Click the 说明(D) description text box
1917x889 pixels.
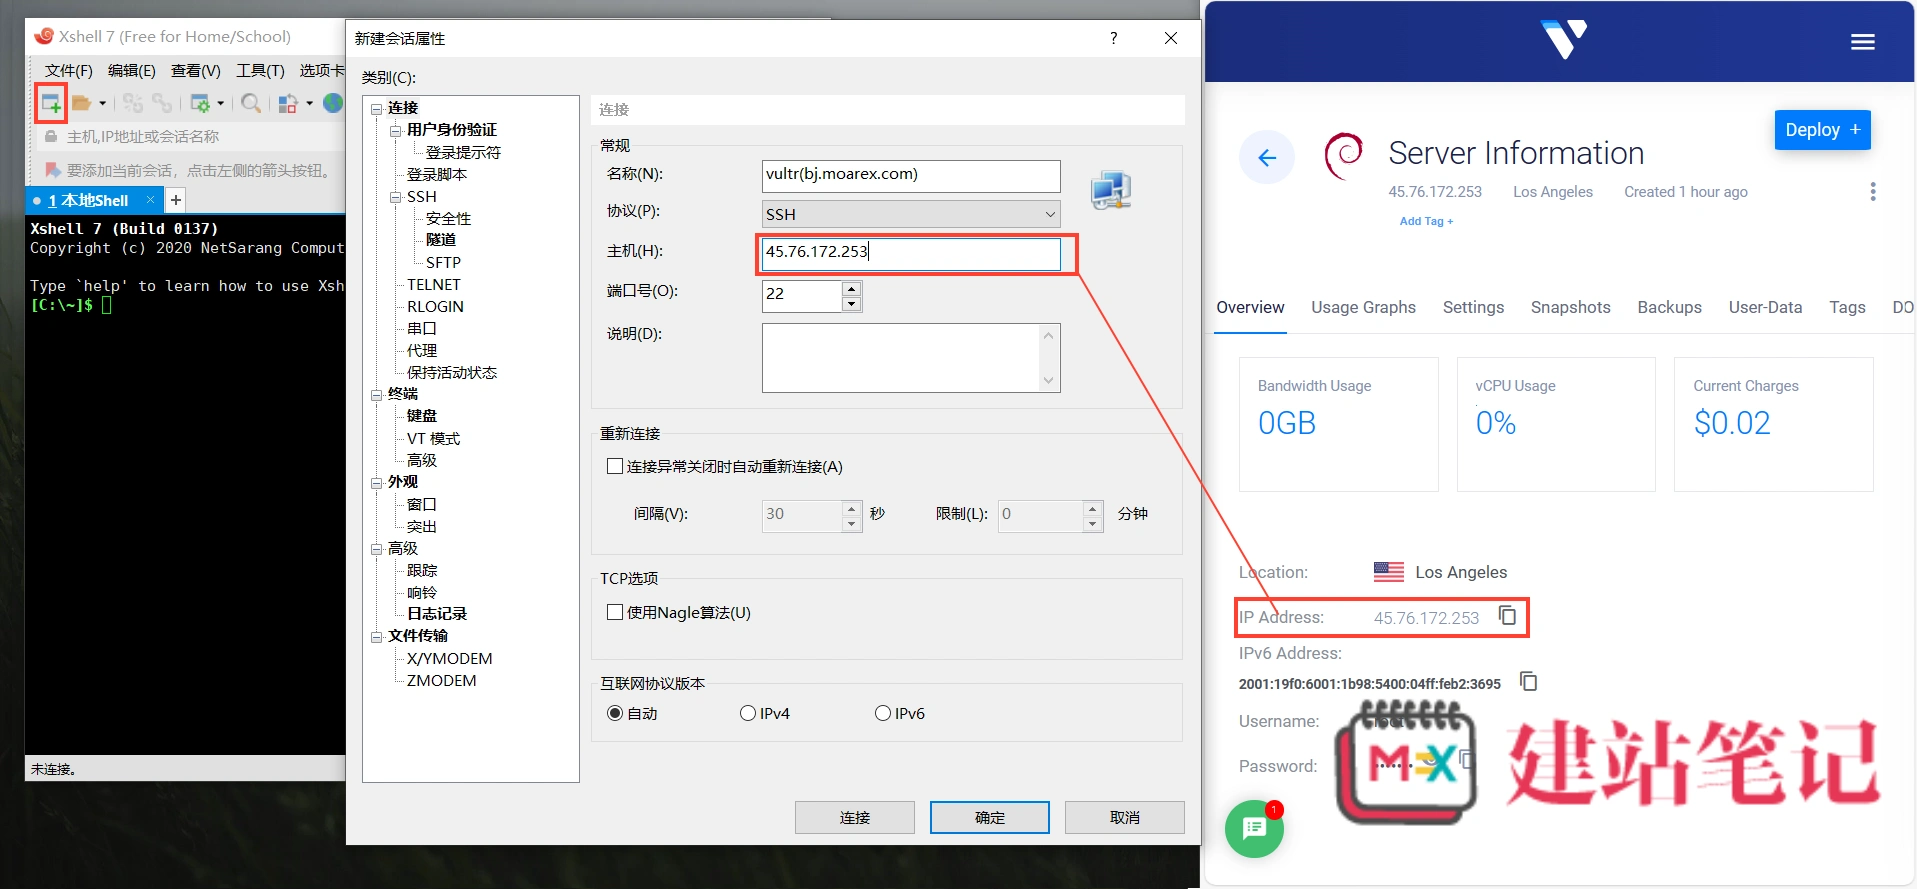pos(911,358)
